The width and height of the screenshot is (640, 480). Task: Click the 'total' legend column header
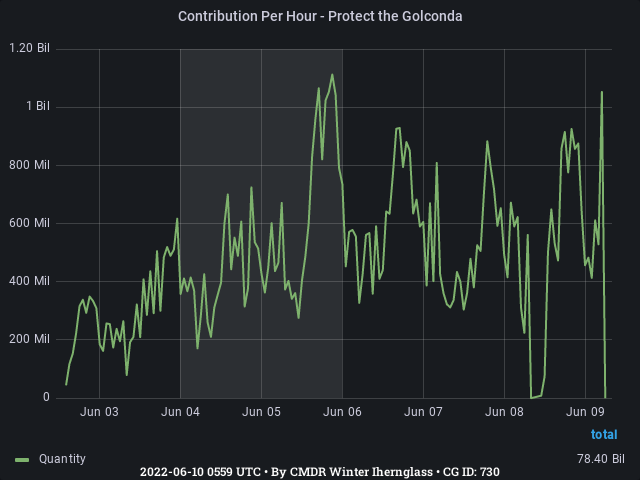(x=604, y=434)
